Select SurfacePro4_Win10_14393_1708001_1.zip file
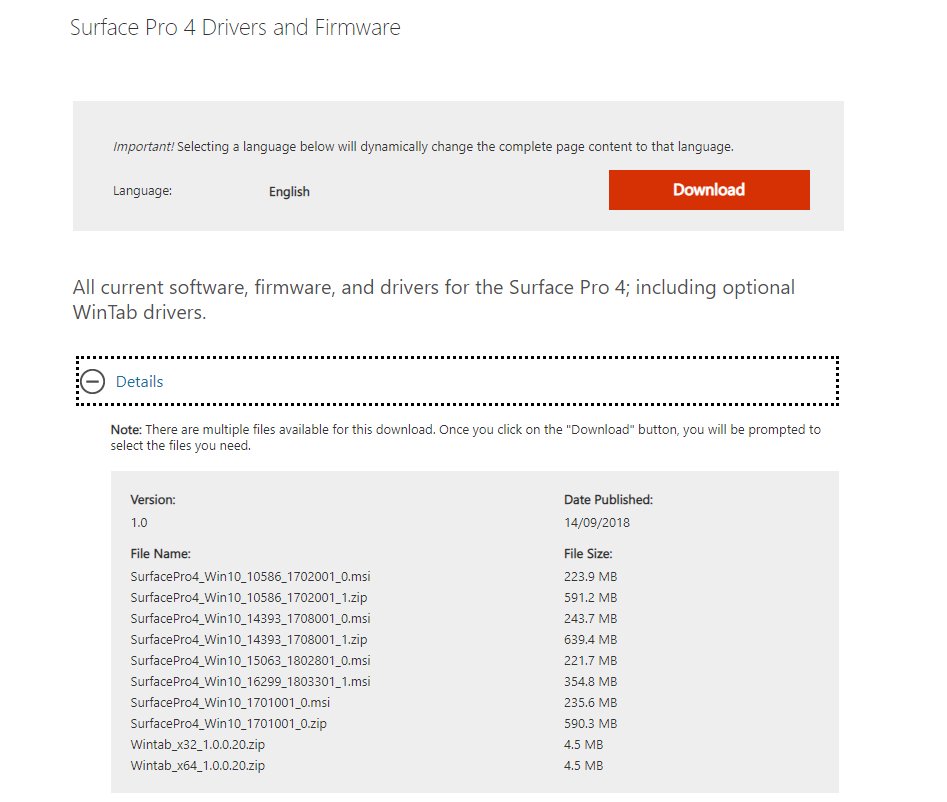Image resolution: width=947 pixels, height=802 pixels. tap(245, 639)
